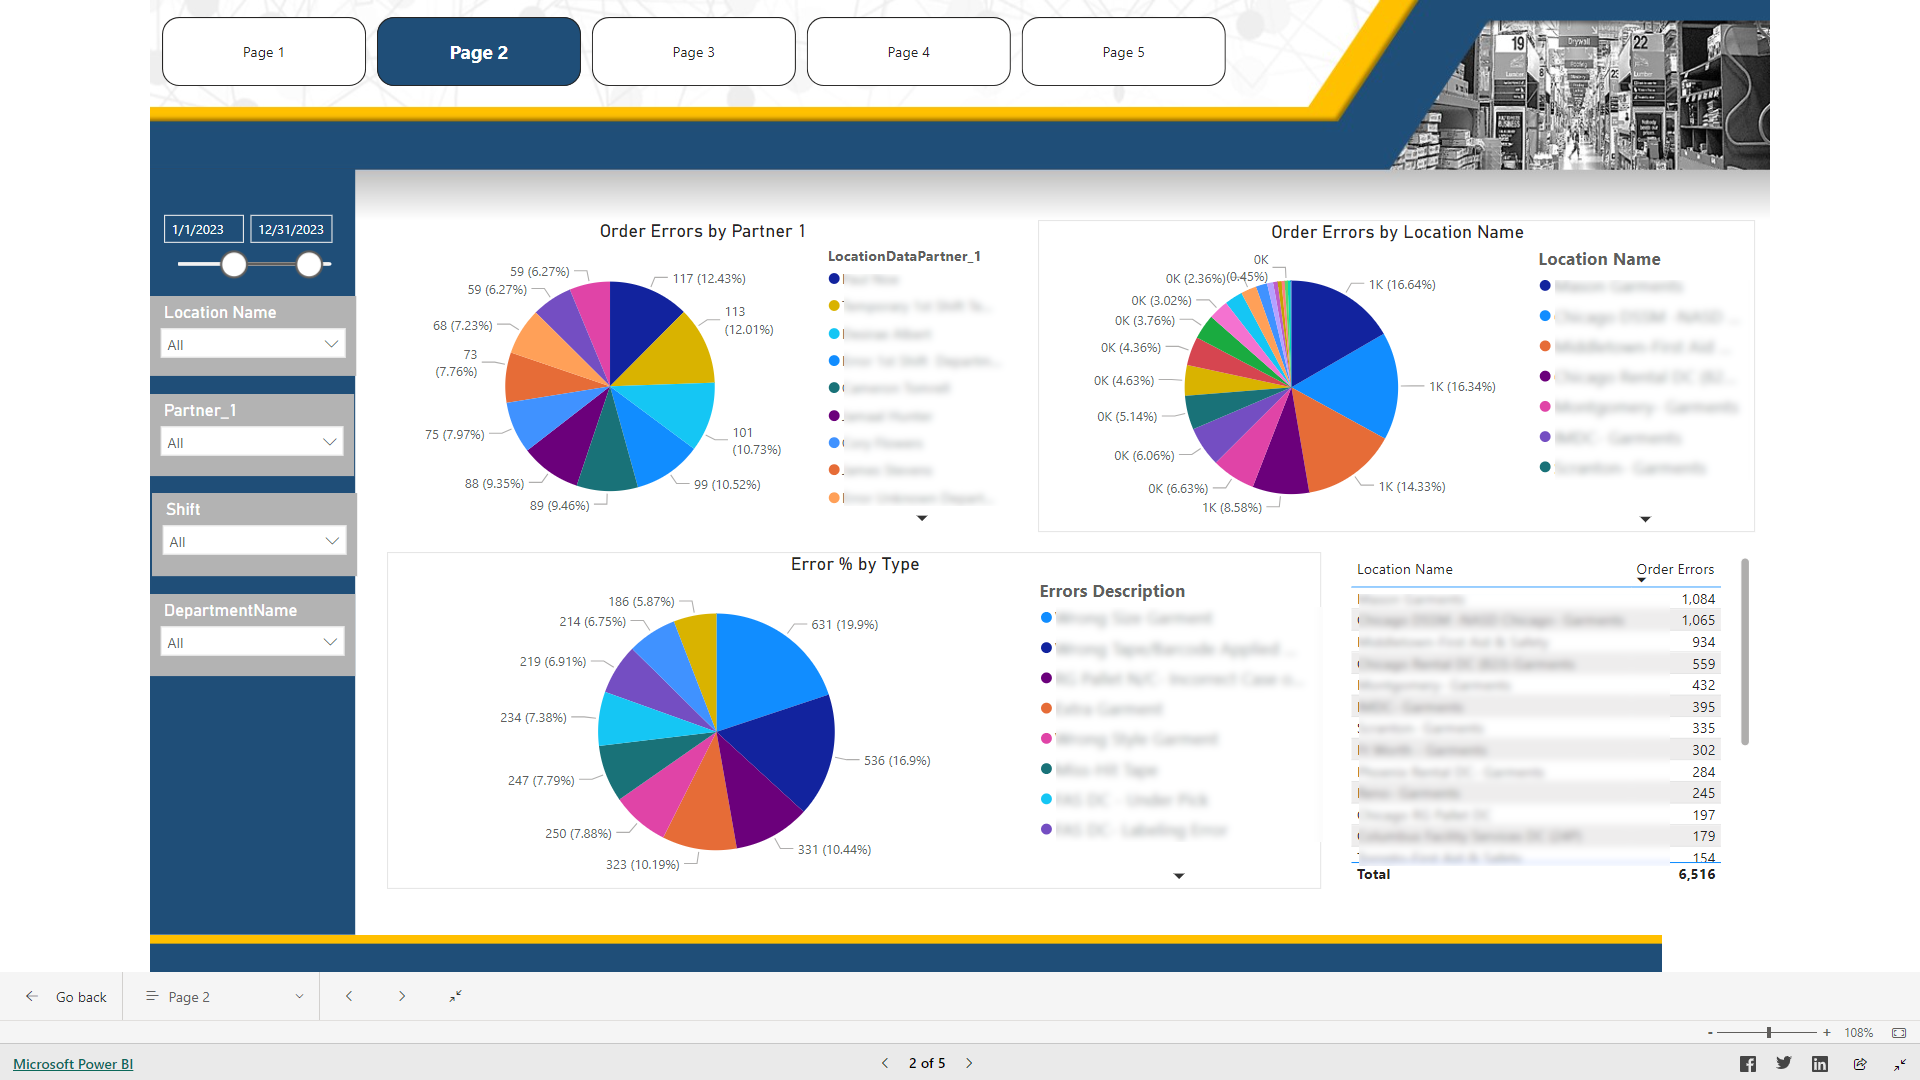Open the Partner_1 filter dropdown
Image resolution: width=1920 pixels, height=1080 pixels.
330,441
